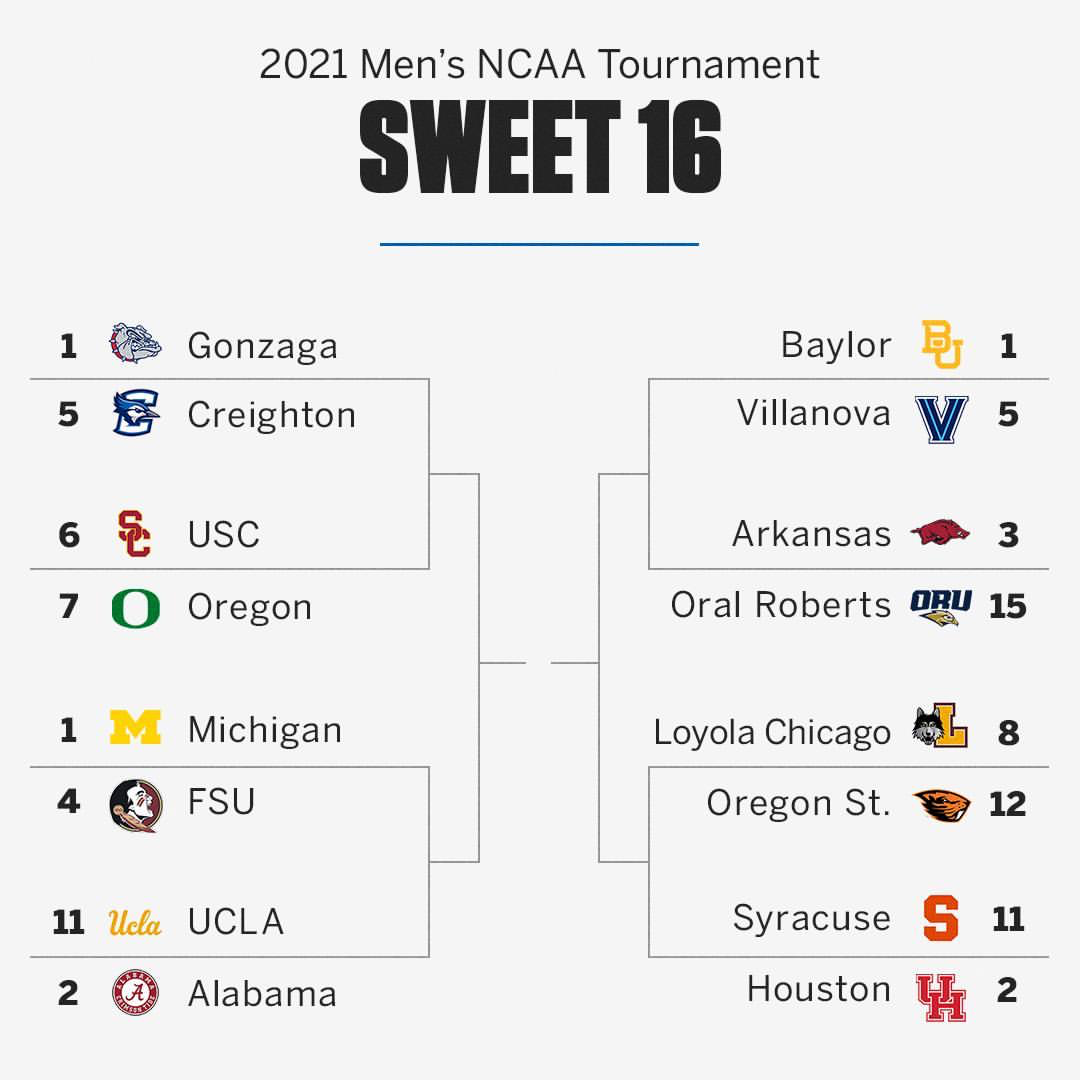The height and width of the screenshot is (1080, 1080).
Task: Click the Villanova V logo
Action: (x=941, y=418)
